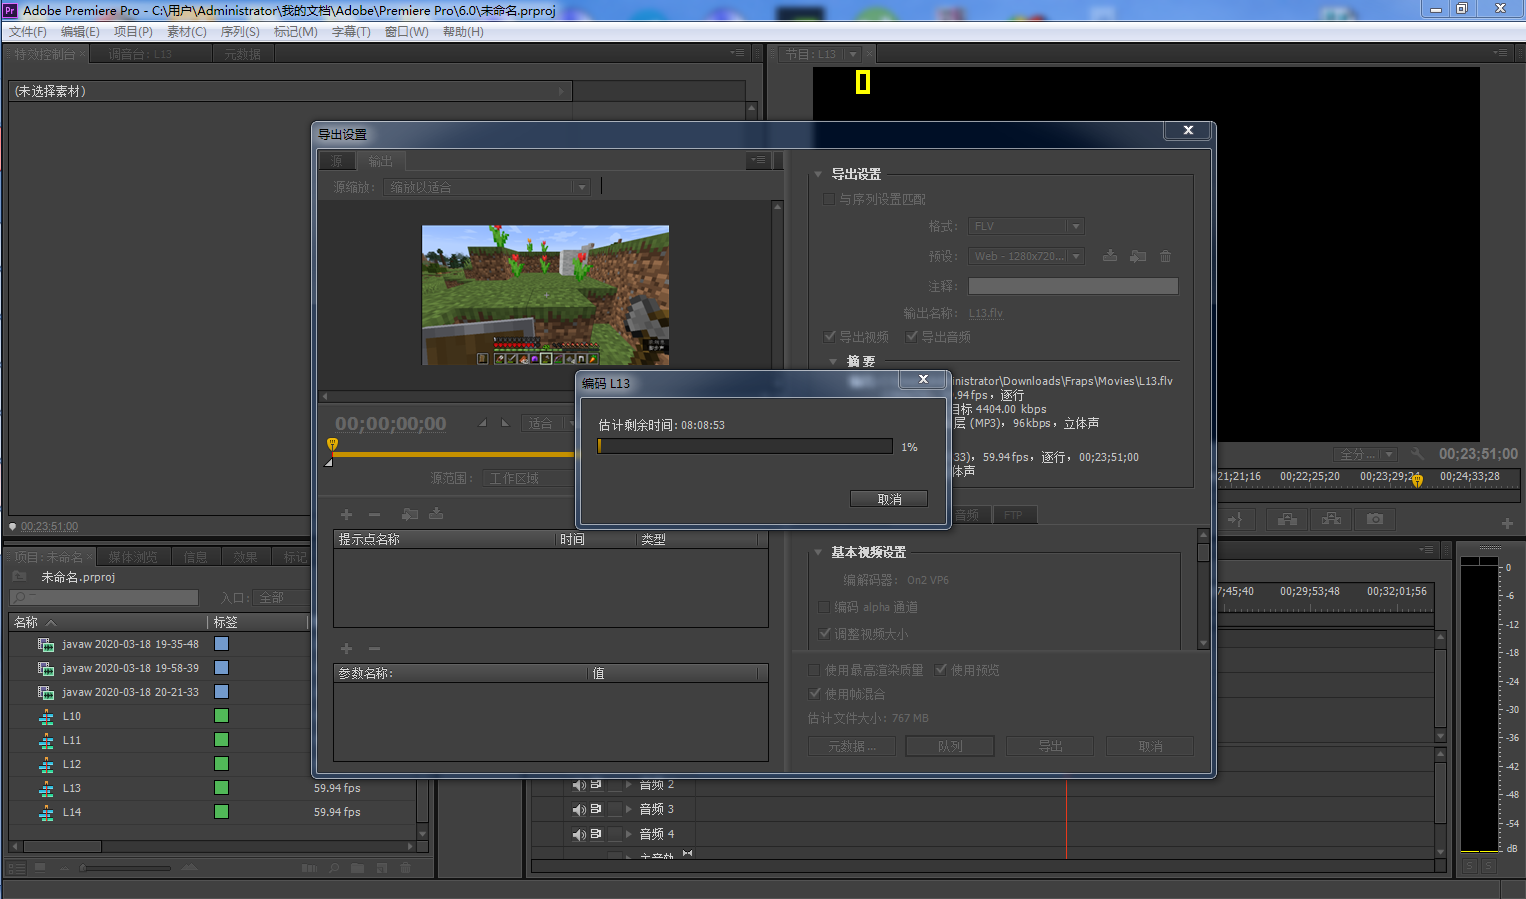The height and width of the screenshot is (899, 1526).
Task: Select the javaw 2020-03-18 19-58-39 clip icon
Action: tap(46, 669)
